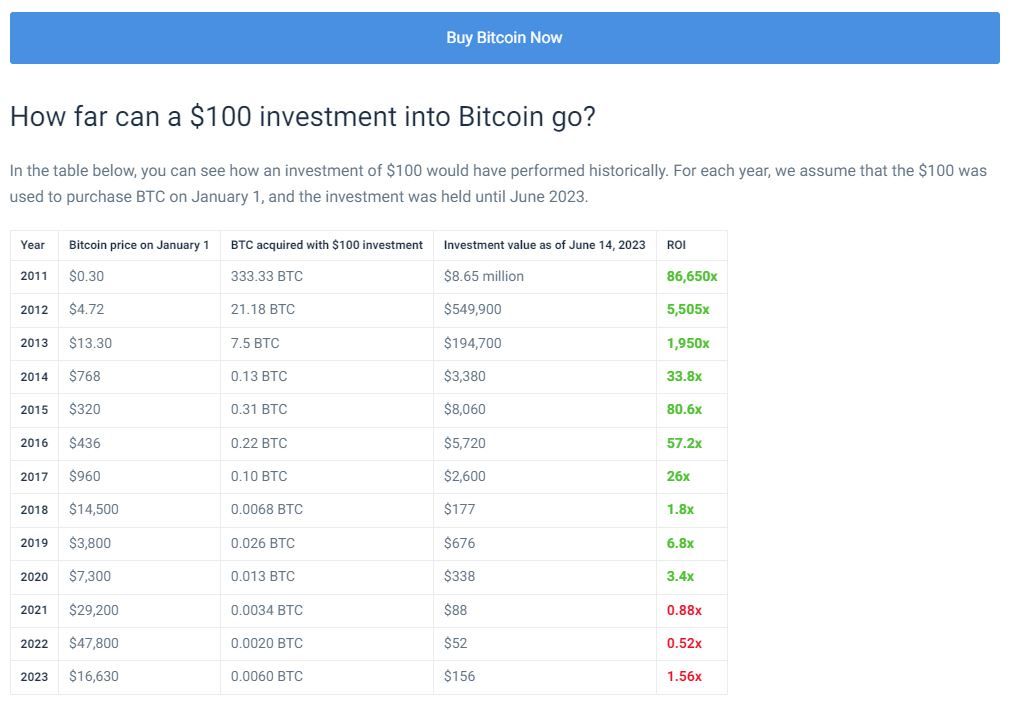Select the 1,950x ROI value
The width and height of the screenshot is (1010, 705).
(x=688, y=343)
